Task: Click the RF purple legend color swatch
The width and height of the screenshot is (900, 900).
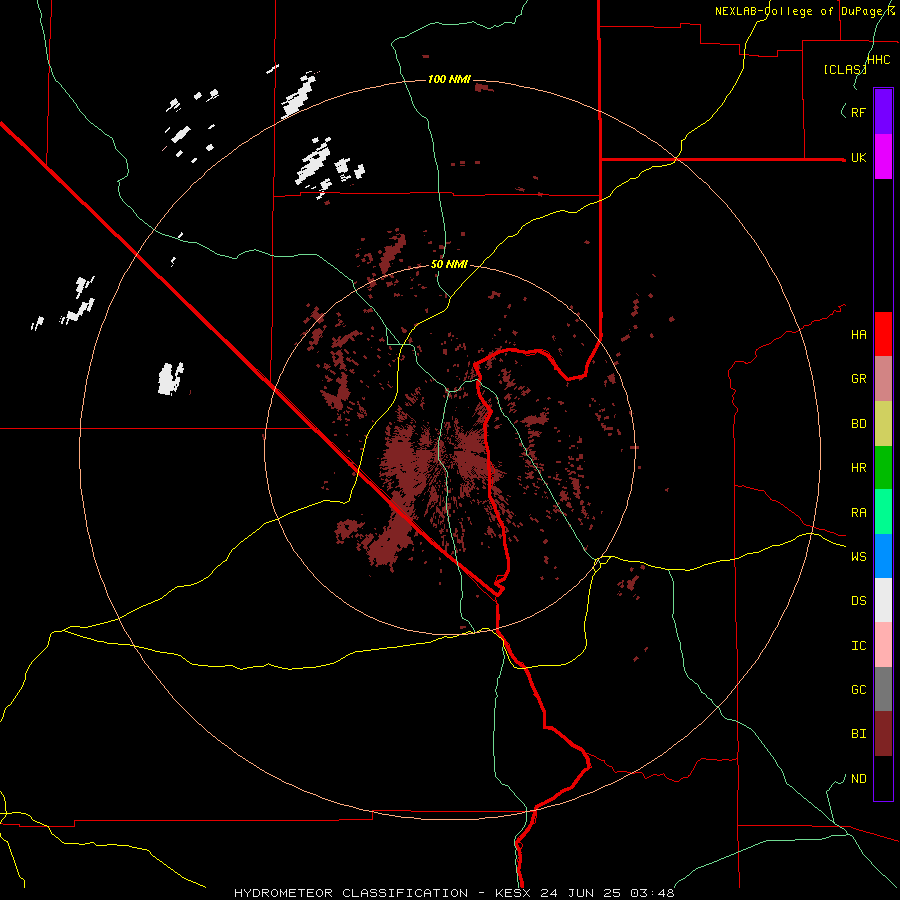Action: [x=883, y=112]
